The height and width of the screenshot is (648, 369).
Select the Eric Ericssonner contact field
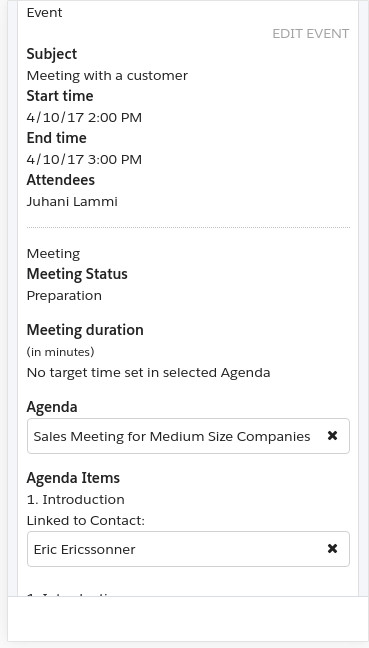(x=188, y=549)
